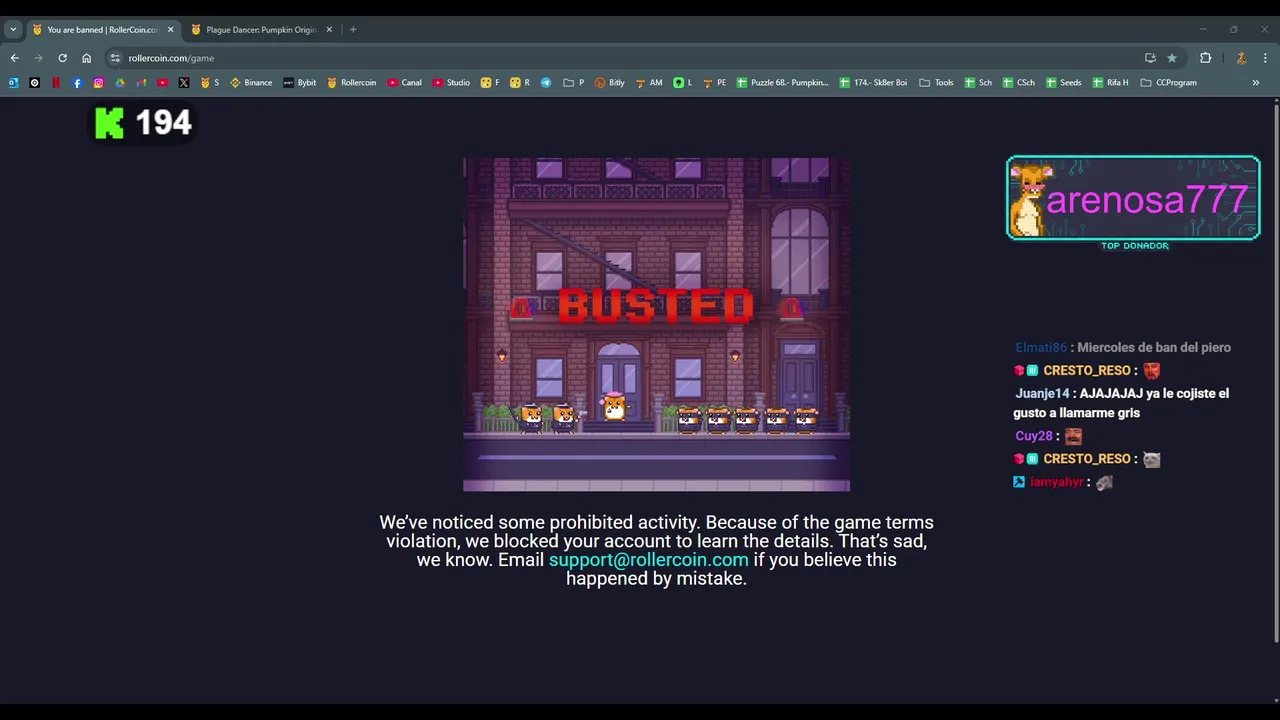Open the 'F' emoji-face bookmark

coord(490,83)
